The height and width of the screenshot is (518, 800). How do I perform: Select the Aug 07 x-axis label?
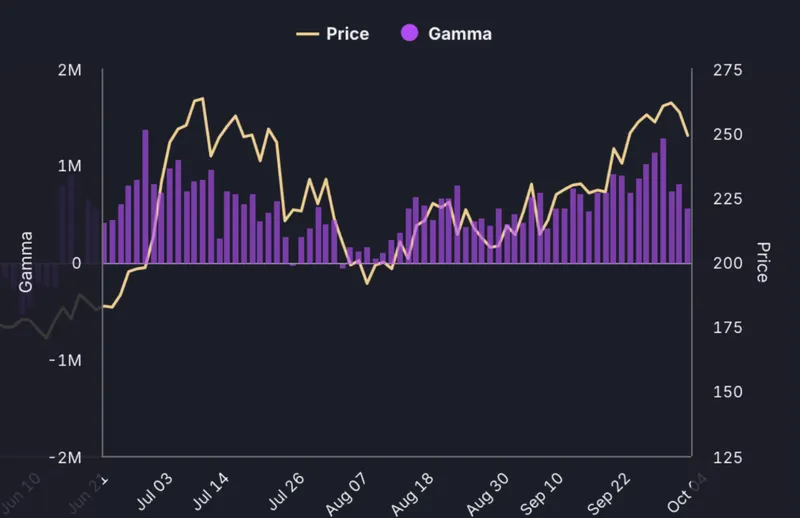(x=351, y=494)
